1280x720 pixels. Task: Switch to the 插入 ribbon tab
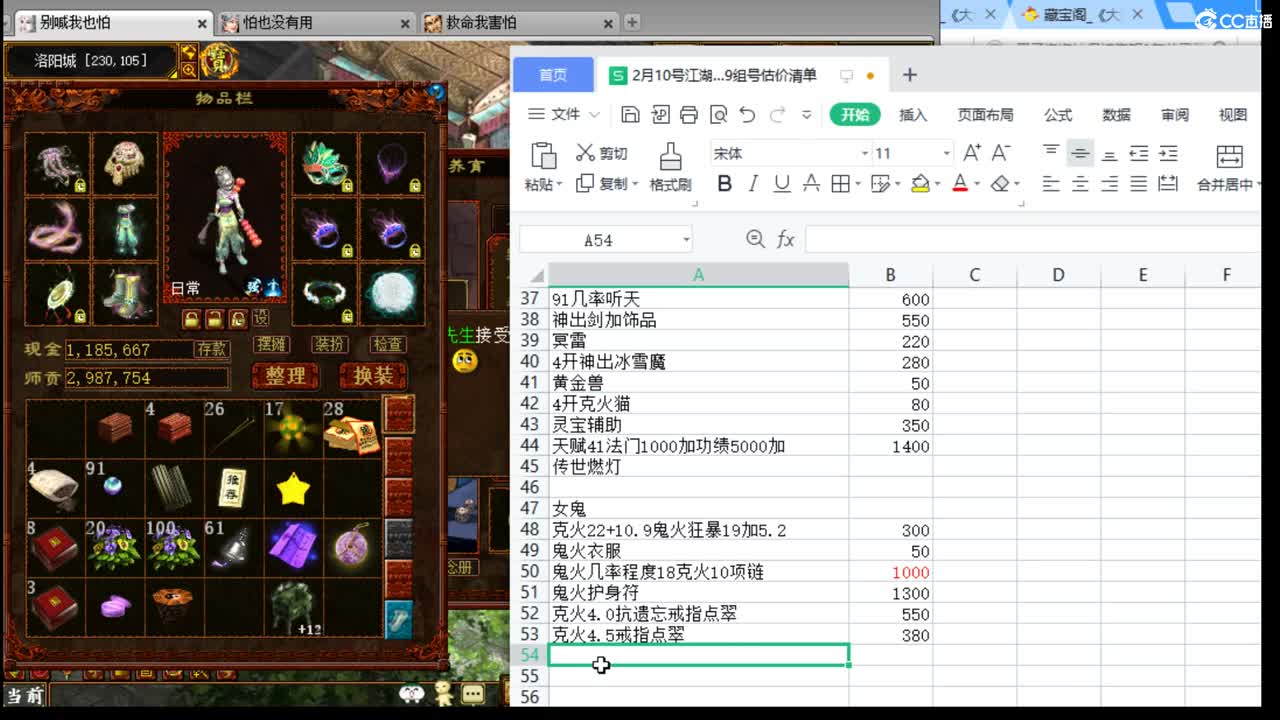point(913,115)
